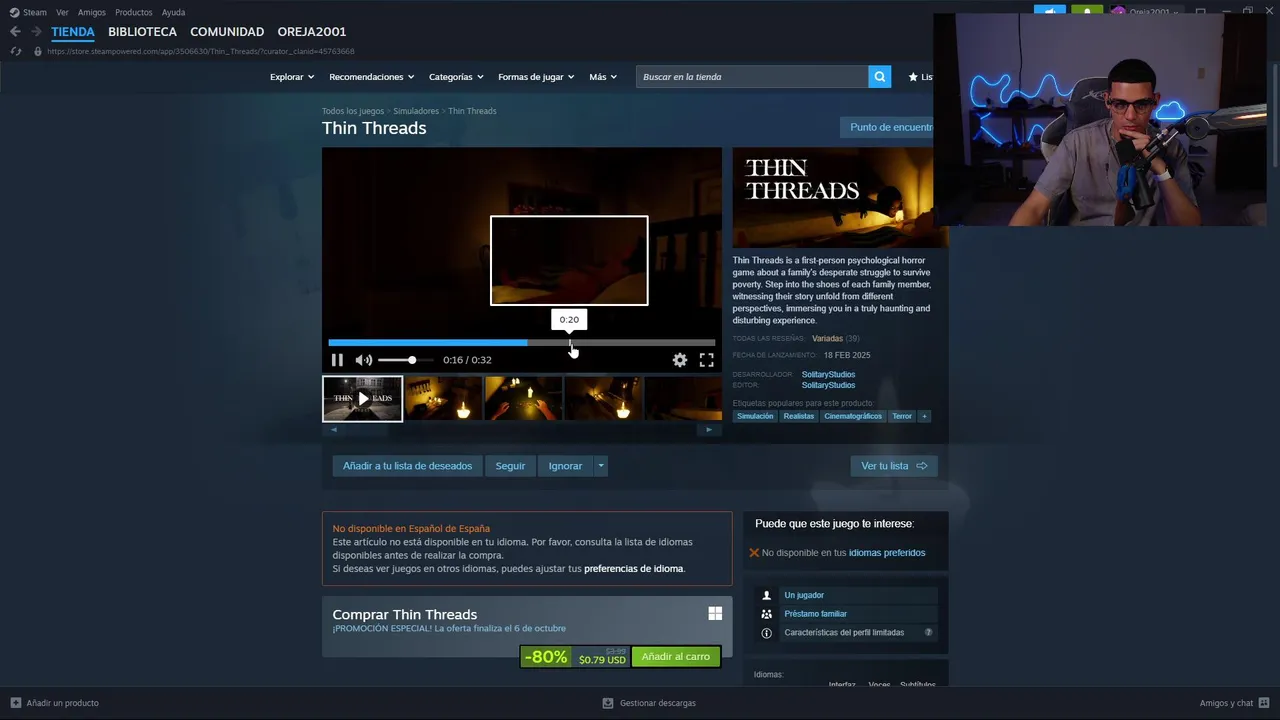Click the plus icon for Añadir un producto

pyautogui.click(x=15, y=703)
